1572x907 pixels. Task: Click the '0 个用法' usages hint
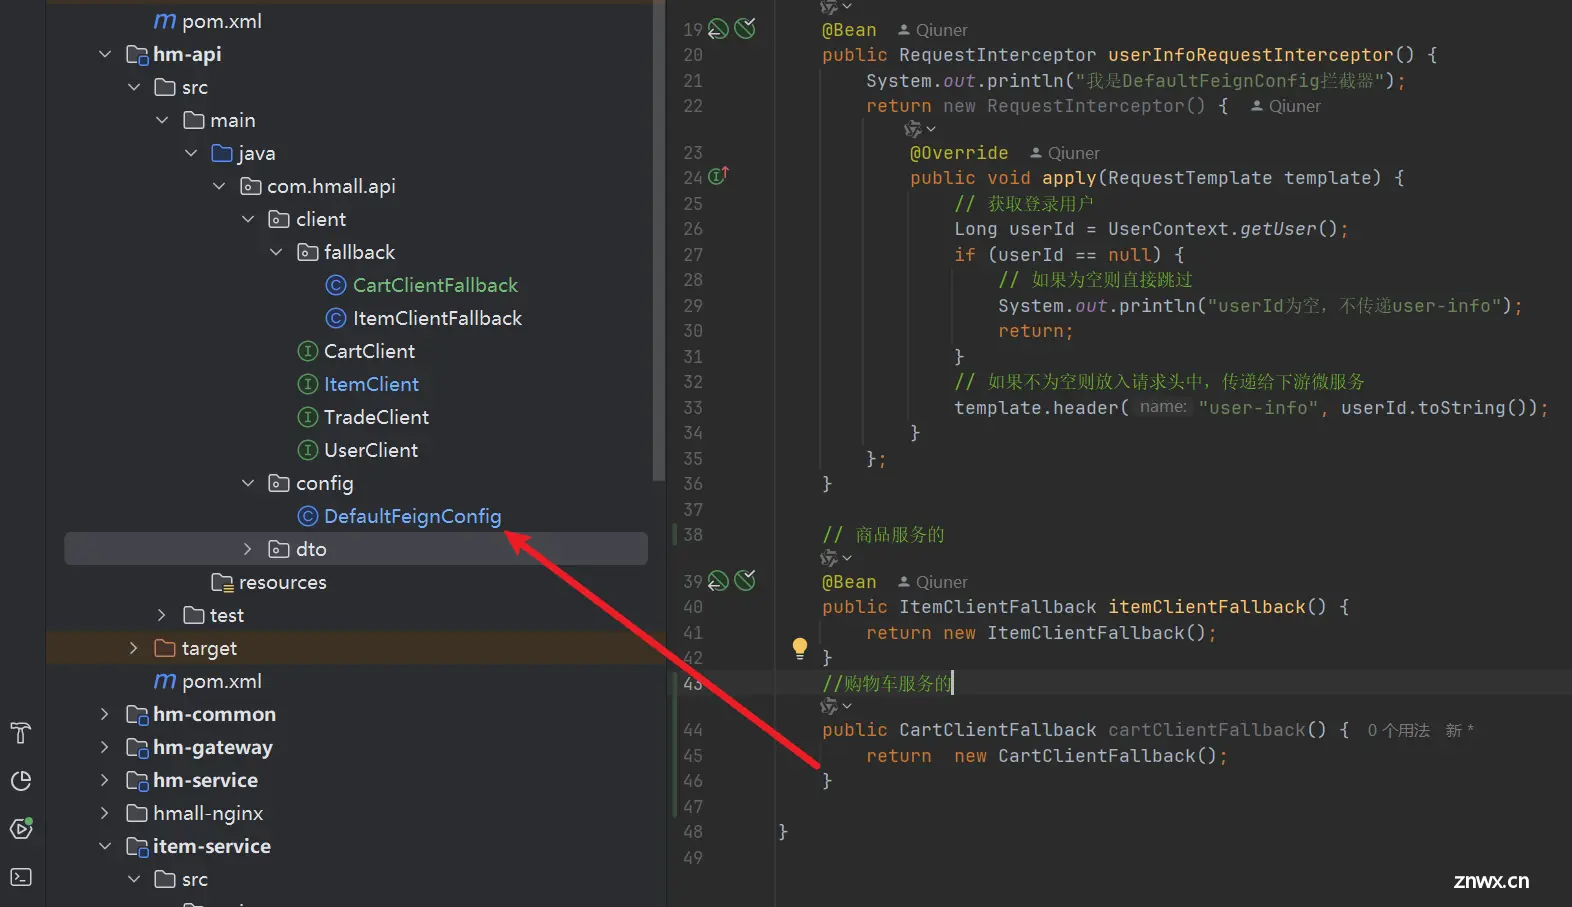(1398, 731)
